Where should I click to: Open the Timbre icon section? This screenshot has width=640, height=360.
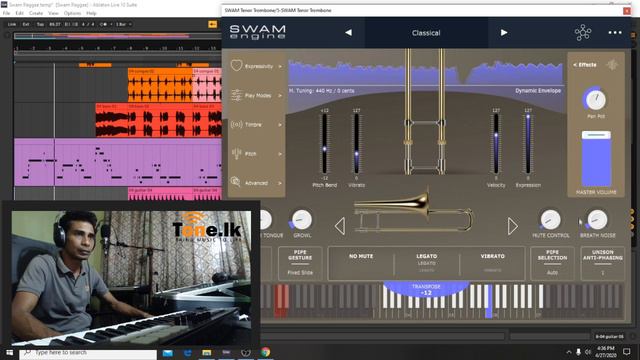(x=236, y=124)
